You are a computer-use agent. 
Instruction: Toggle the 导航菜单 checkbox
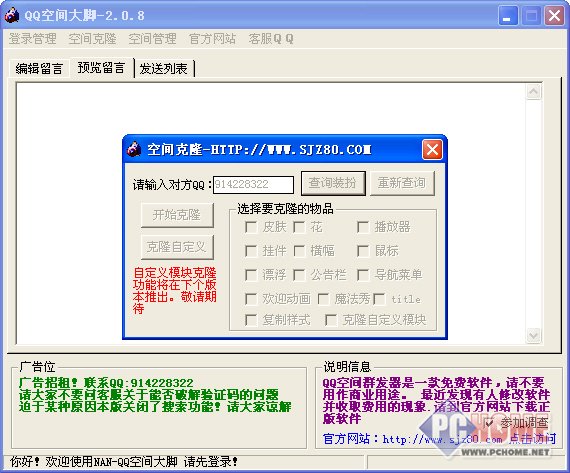click(x=363, y=275)
